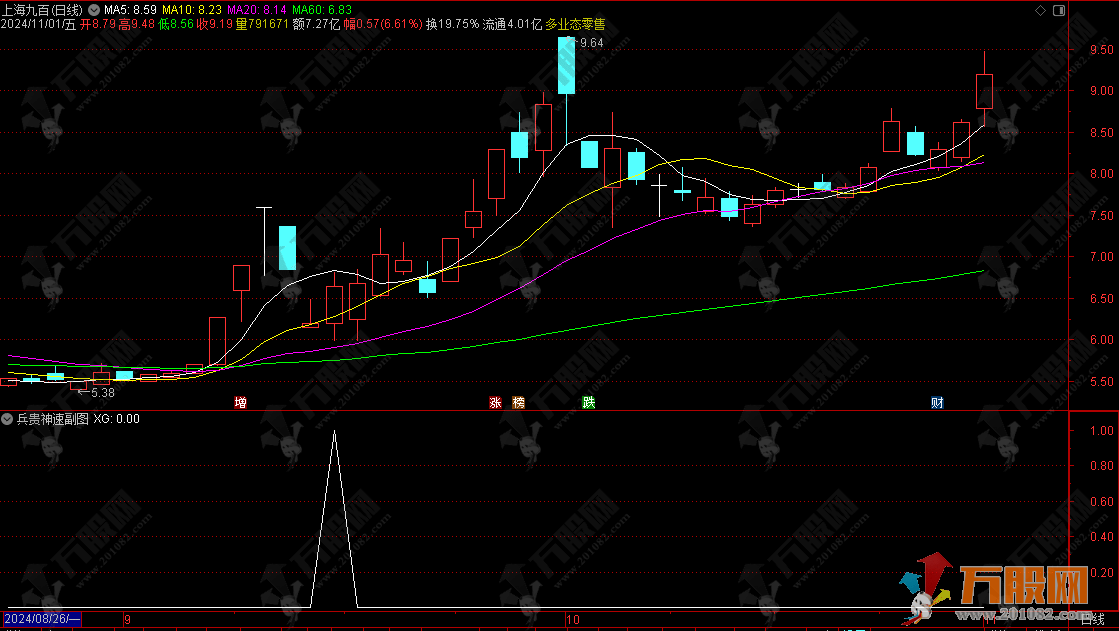Image resolution: width=1119 pixels, height=631 pixels.
Task: Click the 7.50 price axis label
Action: pyautogui.click(x=1102, y=216)
